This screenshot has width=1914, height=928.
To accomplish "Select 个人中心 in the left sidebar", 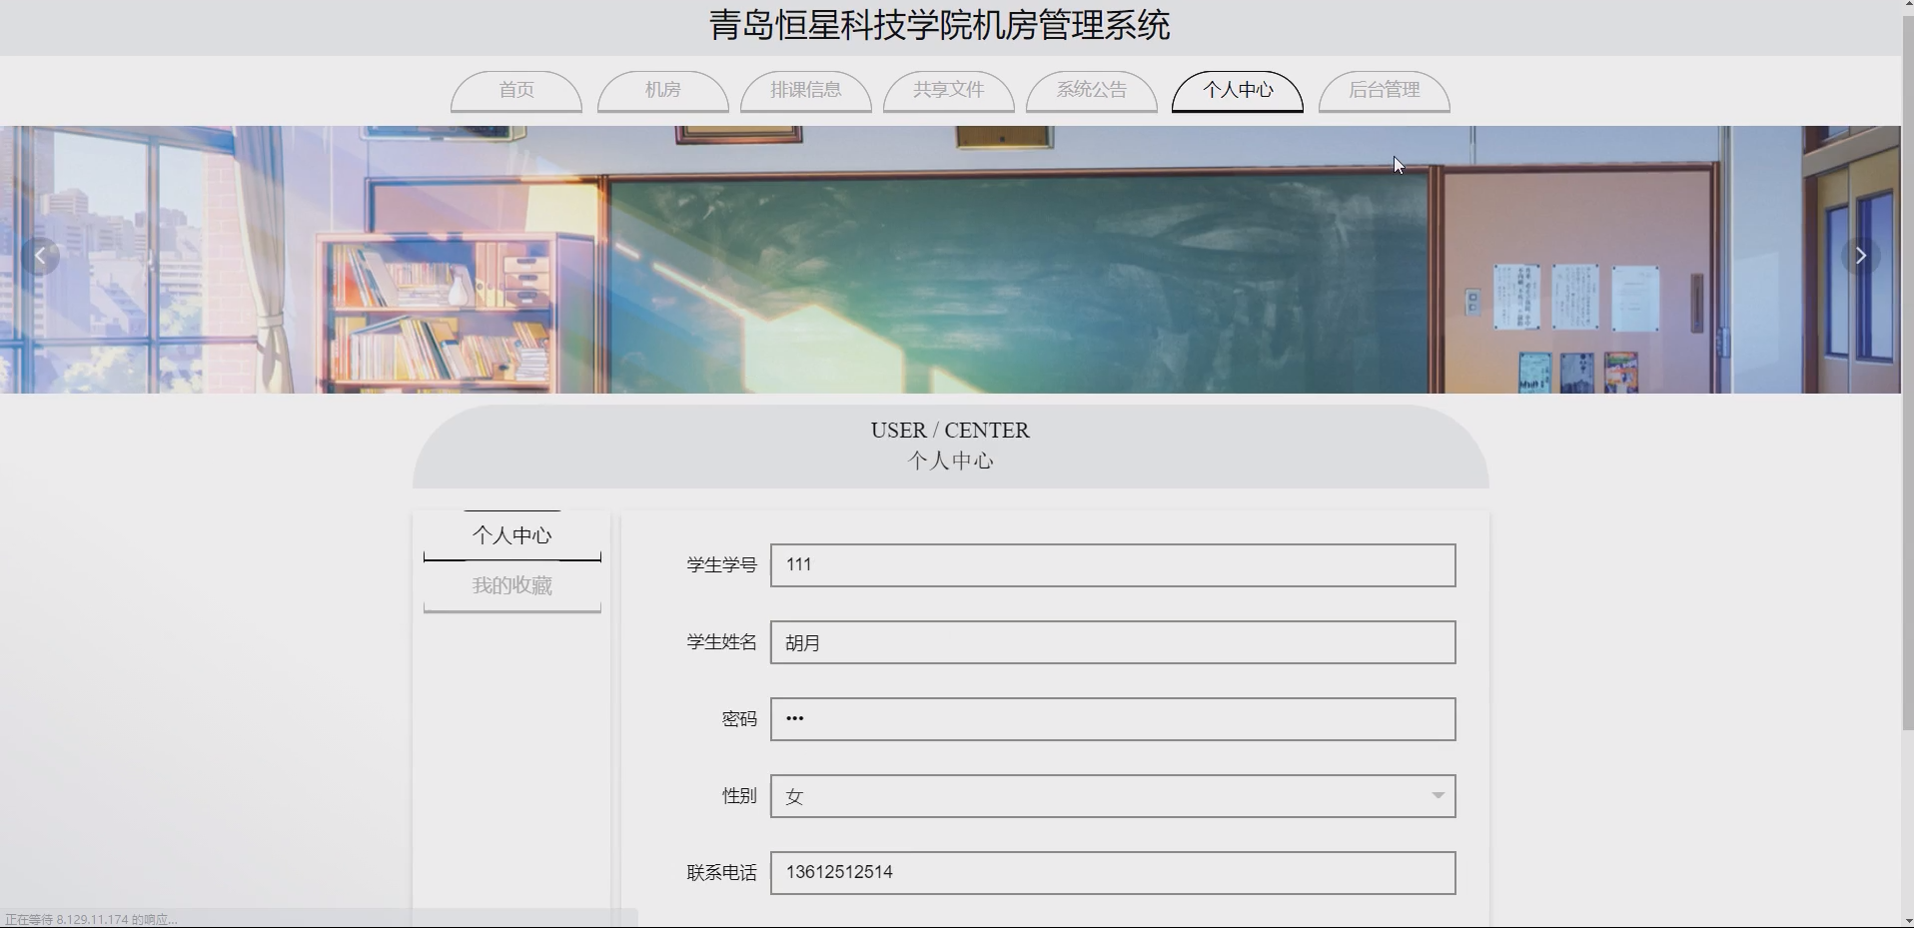I will coord(512,536).
